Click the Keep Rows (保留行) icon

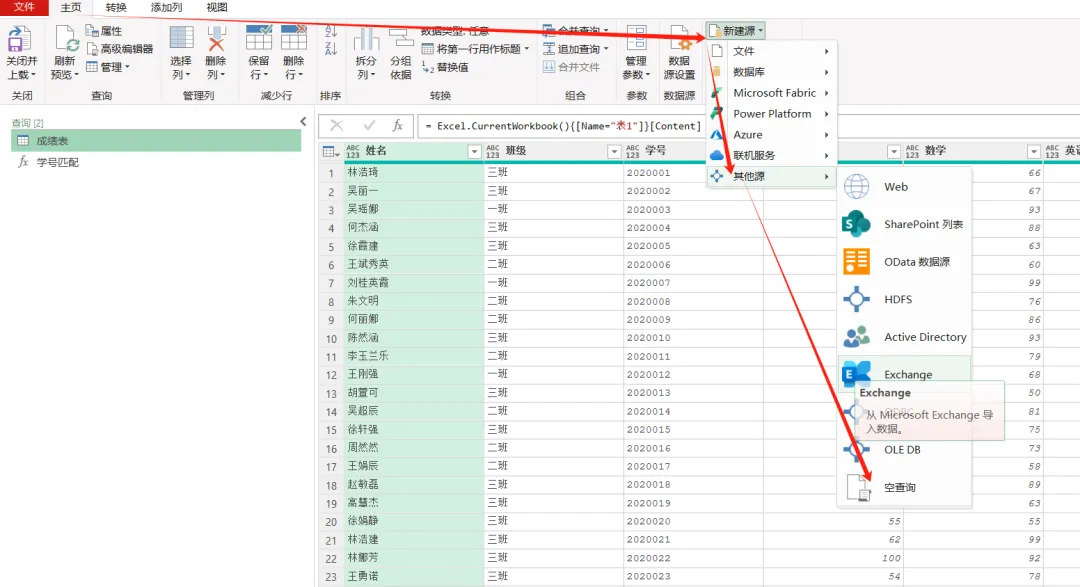pyautogui.click(x=259, y=39)
